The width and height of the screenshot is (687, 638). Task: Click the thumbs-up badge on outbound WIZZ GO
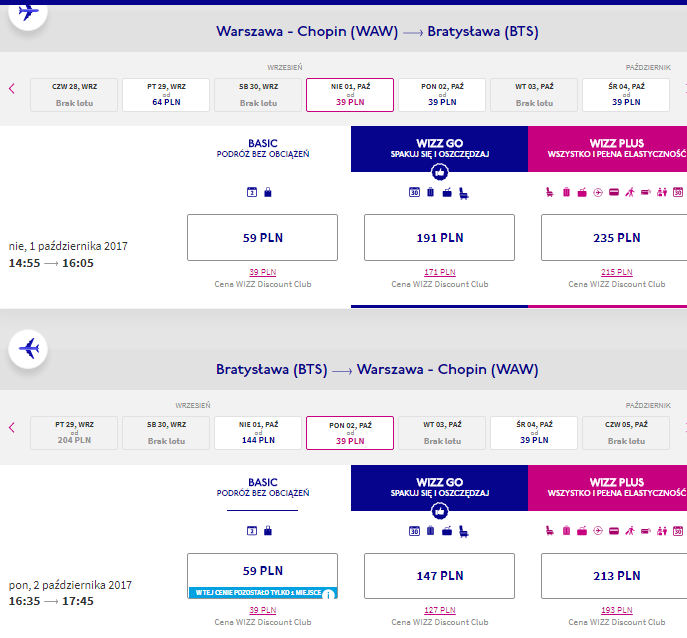pyautogui.click(x=439, y=172)
